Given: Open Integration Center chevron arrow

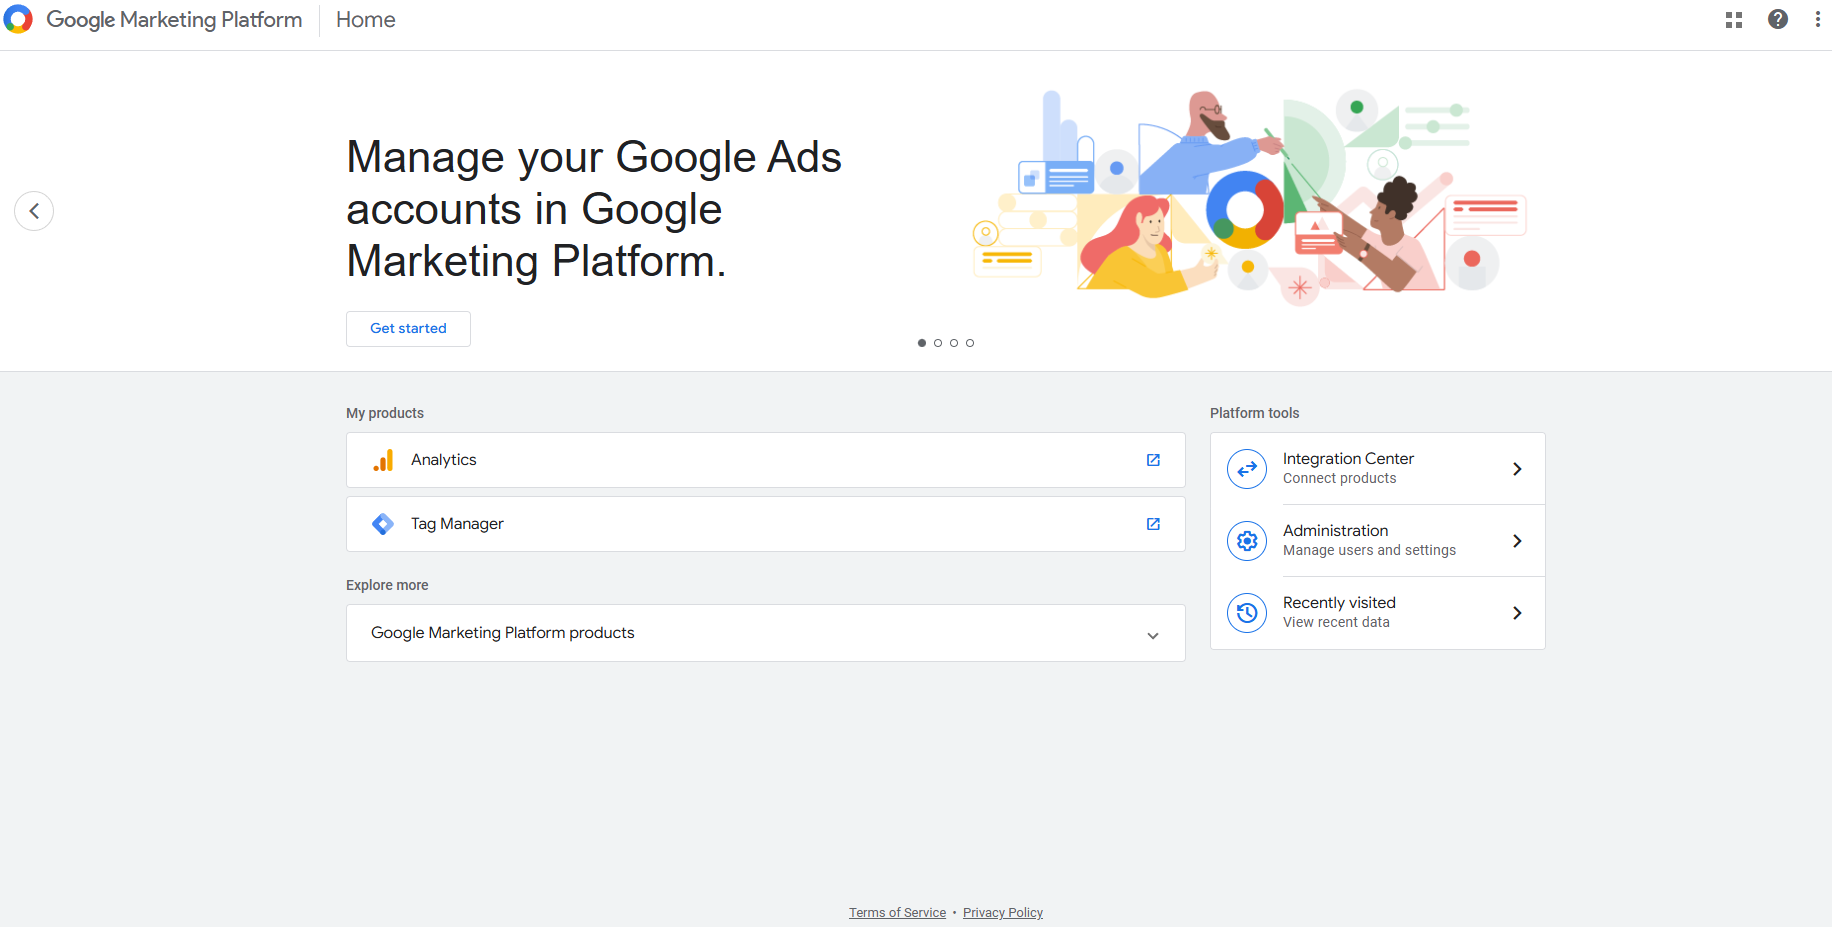Looking at the screenshot, I should [x=1517, y=469].
